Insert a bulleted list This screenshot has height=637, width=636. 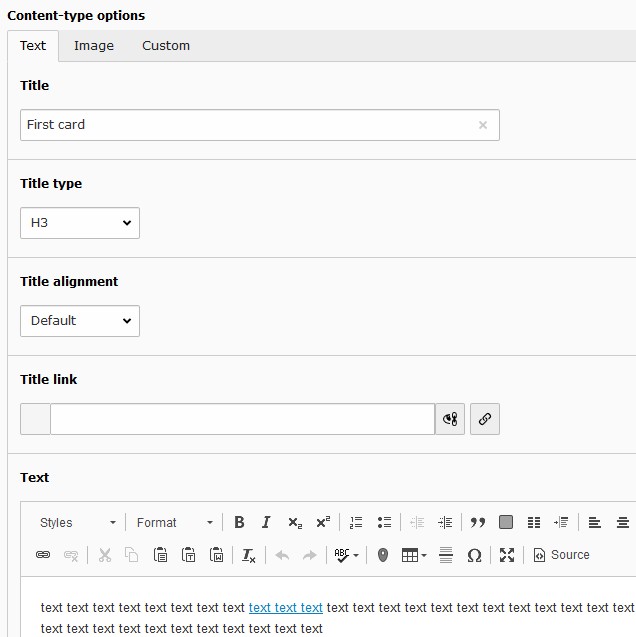[x=384, y=522]
